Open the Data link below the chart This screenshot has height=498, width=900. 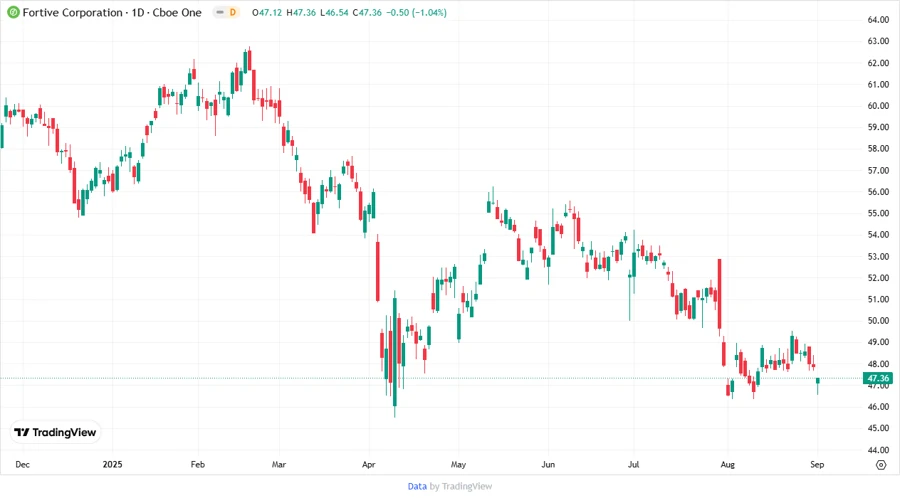point(417,487)
